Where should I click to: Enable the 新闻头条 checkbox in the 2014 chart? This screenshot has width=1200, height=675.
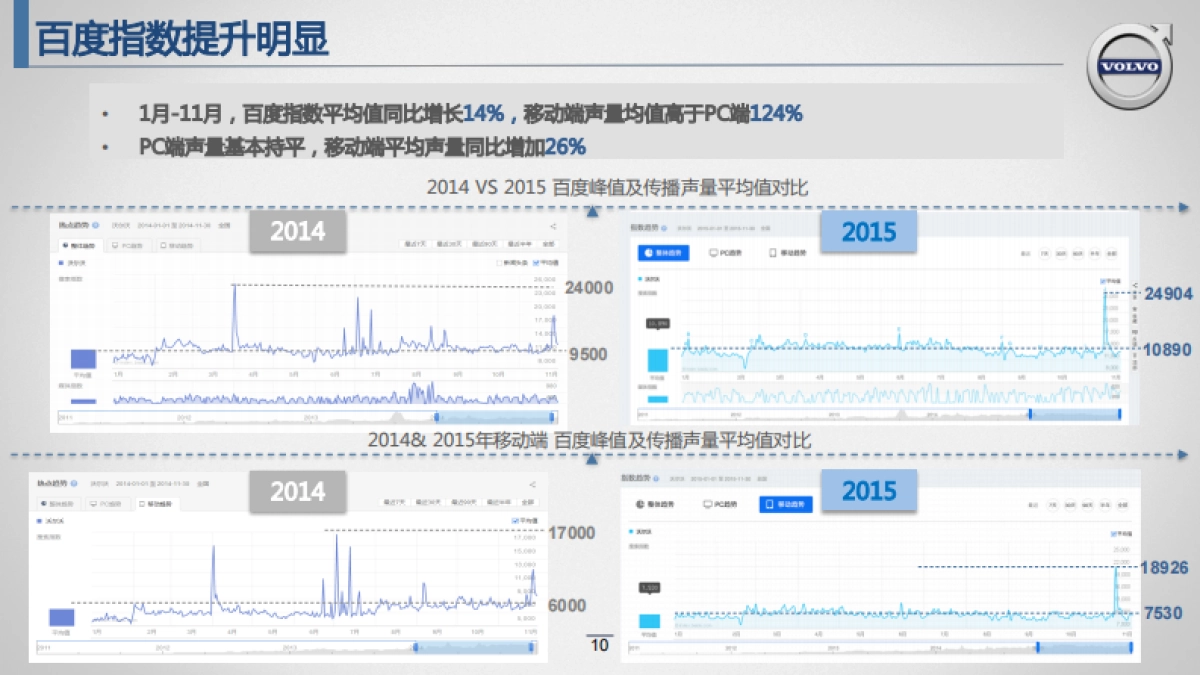[499, 263]
